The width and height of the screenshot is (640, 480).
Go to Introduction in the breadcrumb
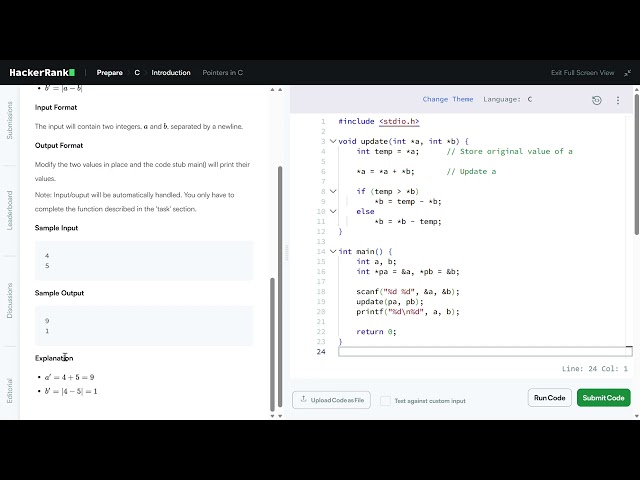click(x=171, y=73)
